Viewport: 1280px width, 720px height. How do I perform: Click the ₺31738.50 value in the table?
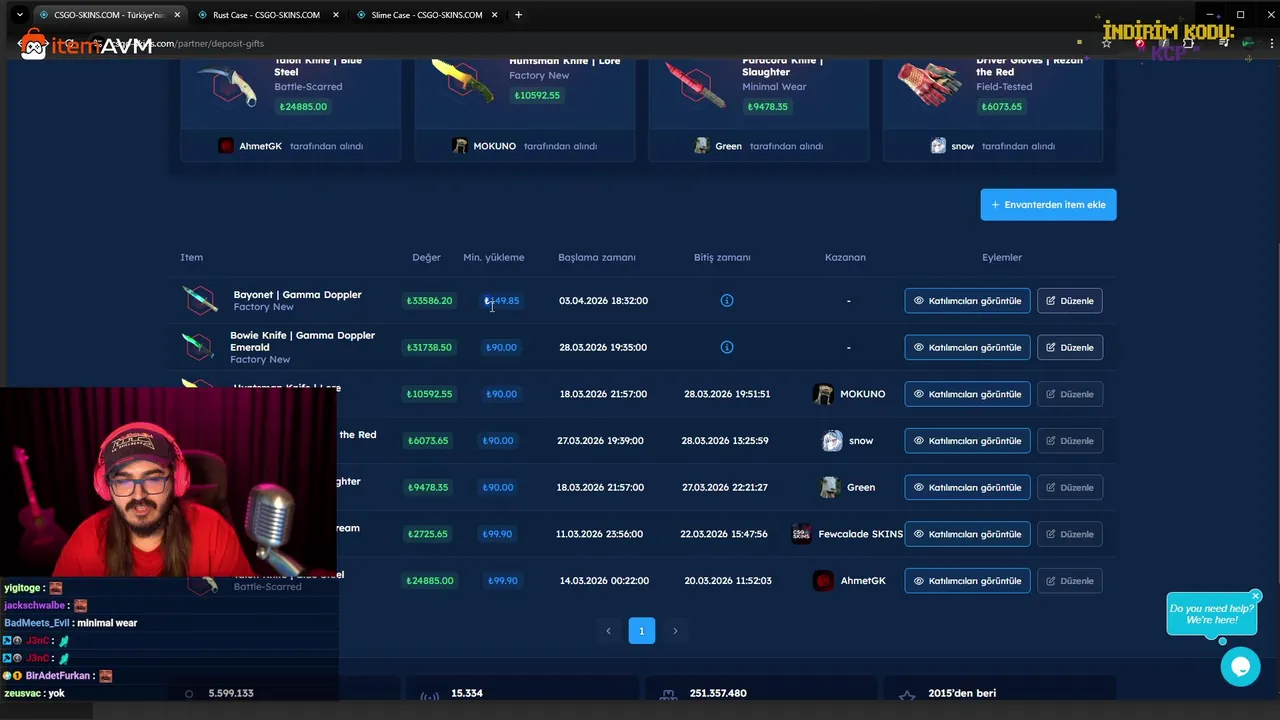429,347
